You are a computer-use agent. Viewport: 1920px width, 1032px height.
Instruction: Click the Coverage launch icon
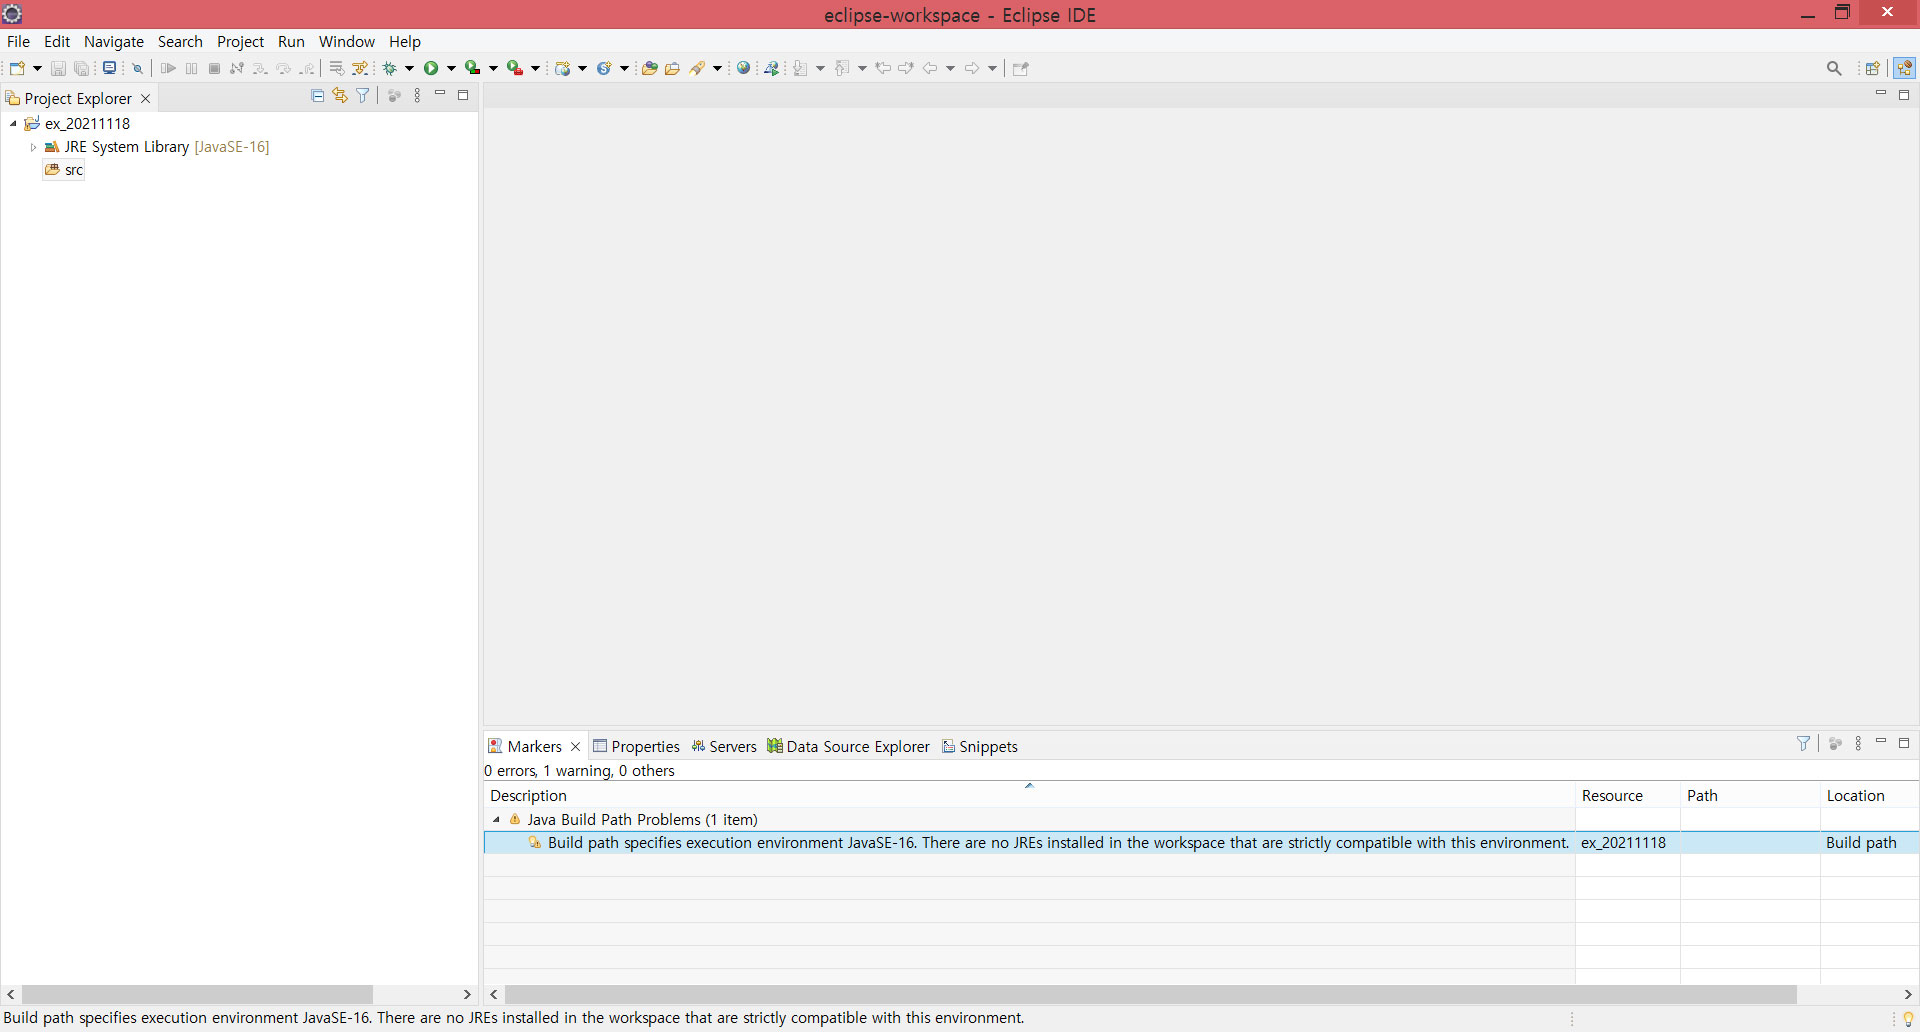click(473, 68)
